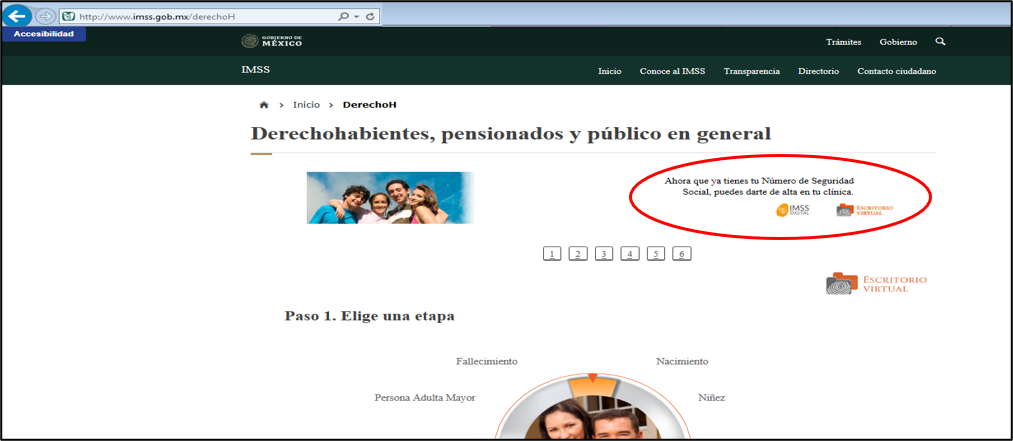1013x441 pixels.
Task: Click the 'Paso 1. Elige una etapa' heading
Action: coord(370,316)
